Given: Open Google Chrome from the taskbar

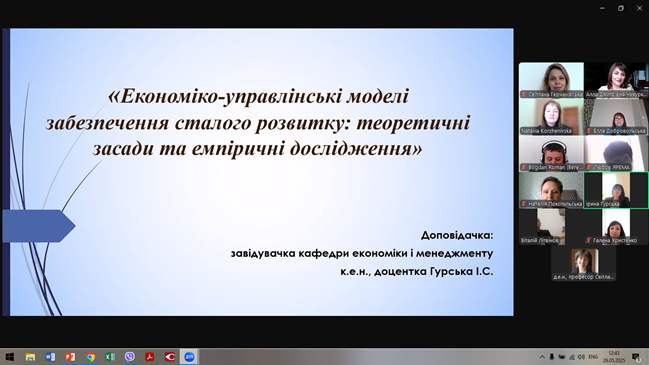Looking at the screenshot, I should tap(90, 357).
